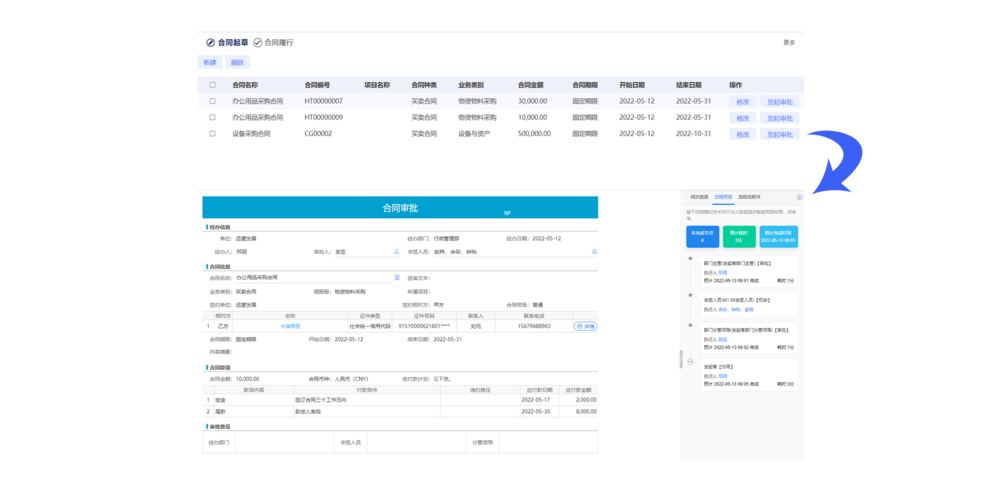Click the 新建 button
Viewport: 1000px width, 490px height.
(x=209, y=63)
